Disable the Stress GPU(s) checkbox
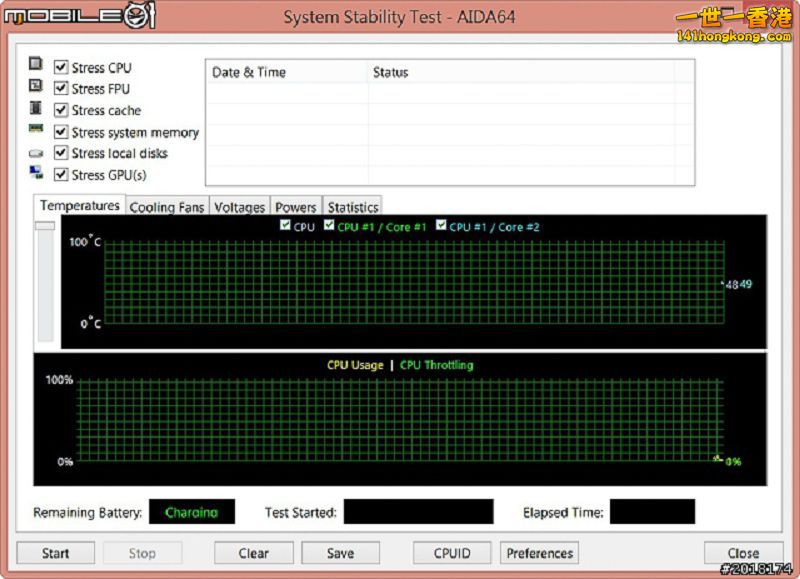The width and height of the screenshot is (800, 579). point(61,175)
